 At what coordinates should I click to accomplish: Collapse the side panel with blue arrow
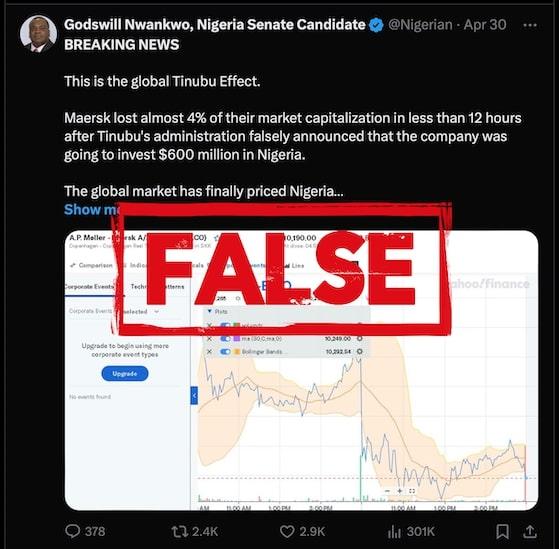(194, 395)
